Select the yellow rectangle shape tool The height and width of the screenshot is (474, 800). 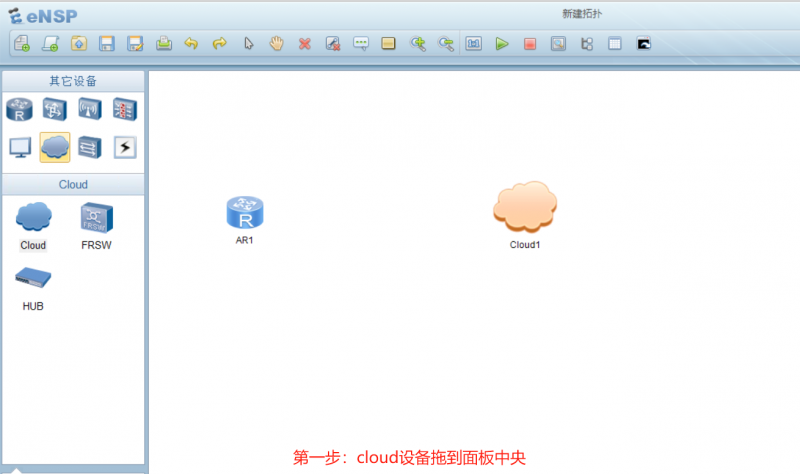coord(388,44)
